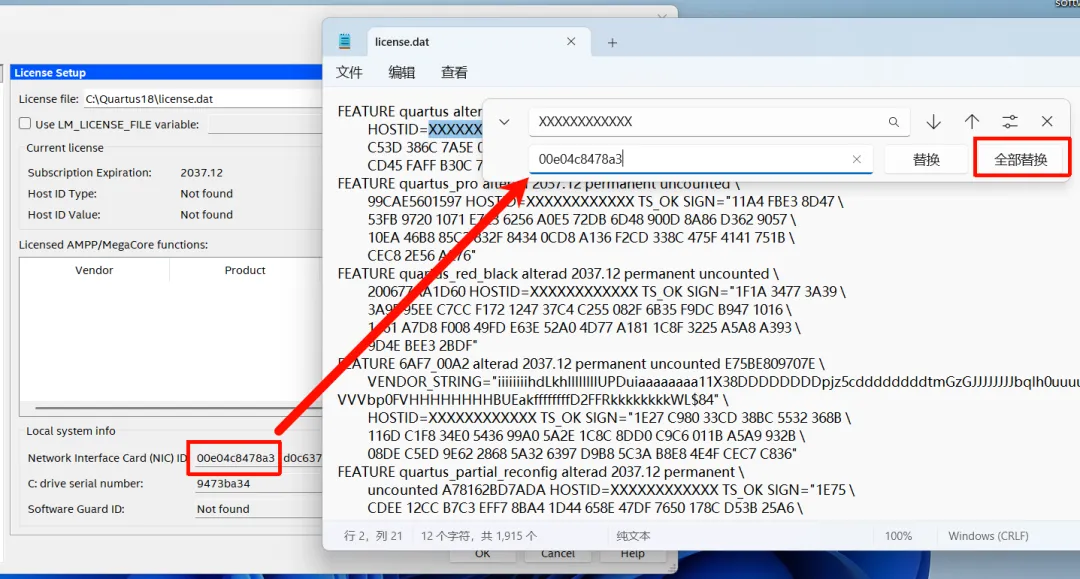1080x579 pixels.
Task: Click the CDEE 12CC B7C3 line
Action: [x=585, y=507]
